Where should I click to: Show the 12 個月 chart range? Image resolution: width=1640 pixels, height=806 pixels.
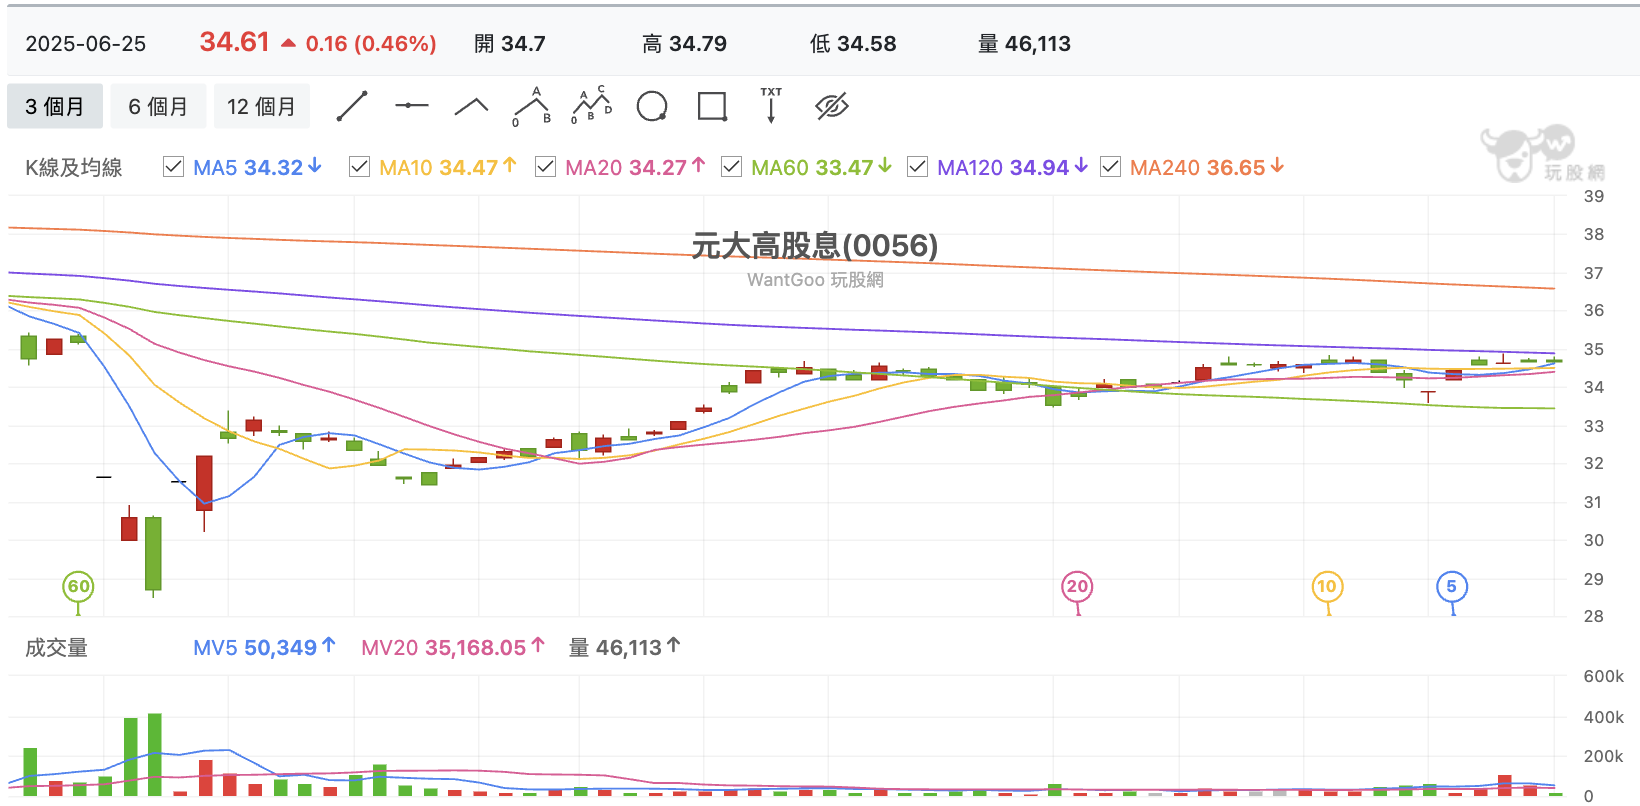click(262, 106)
